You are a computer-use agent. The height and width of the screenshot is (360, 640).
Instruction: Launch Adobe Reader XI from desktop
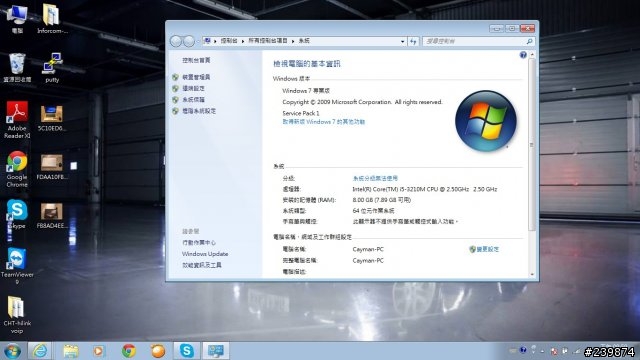[x=17, y=120]
